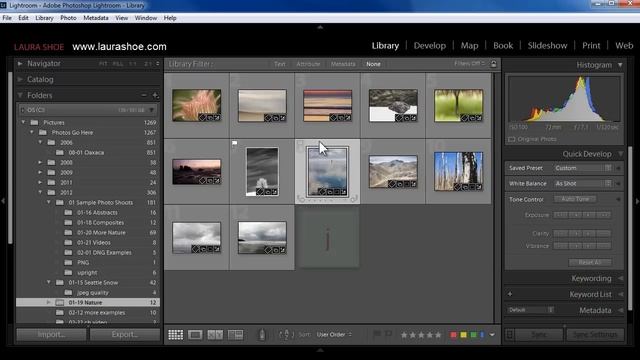The width and height of the screenshot is (640, 360).
Task: Expand the Keywording panel
Action: coord(620,278)
